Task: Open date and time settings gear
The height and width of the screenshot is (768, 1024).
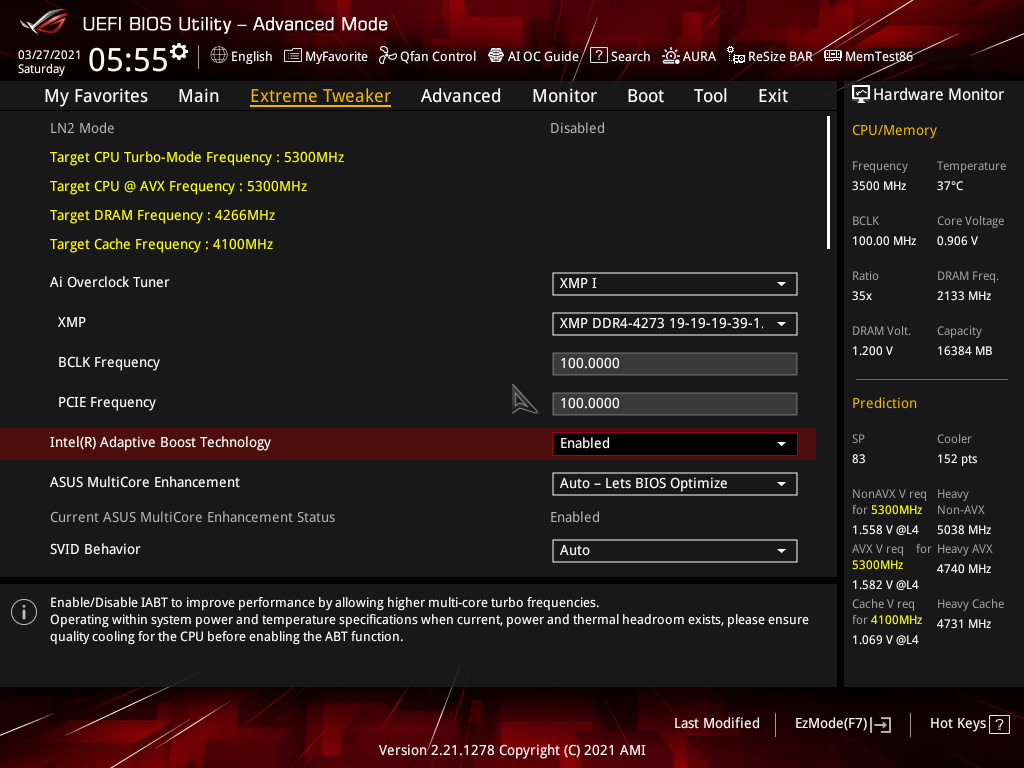Action: click(x=179, y=52)
